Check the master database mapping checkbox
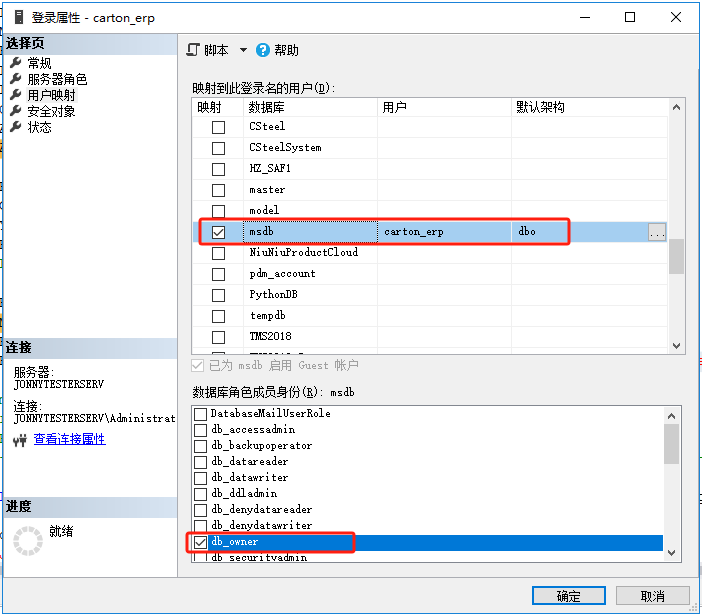 click(218, 190)
